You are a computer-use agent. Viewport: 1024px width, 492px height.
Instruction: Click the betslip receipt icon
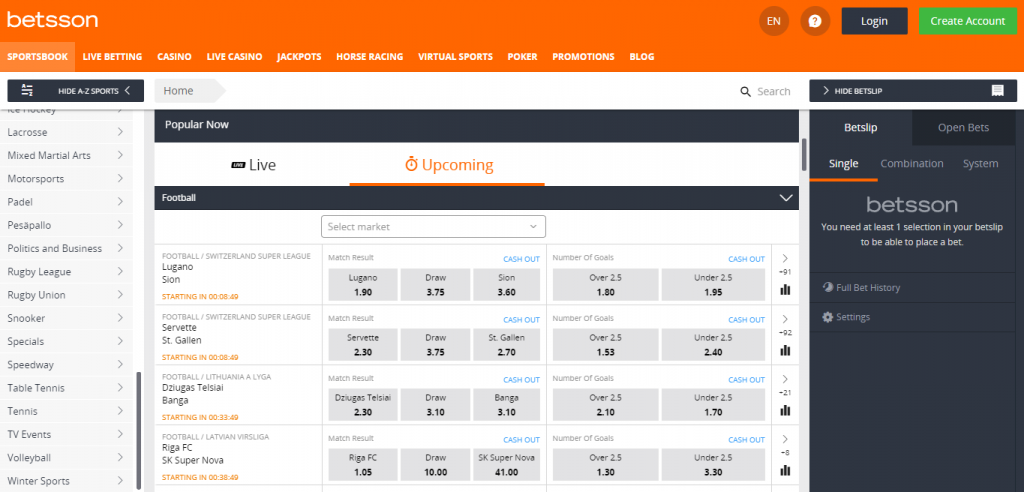[997, 91]
